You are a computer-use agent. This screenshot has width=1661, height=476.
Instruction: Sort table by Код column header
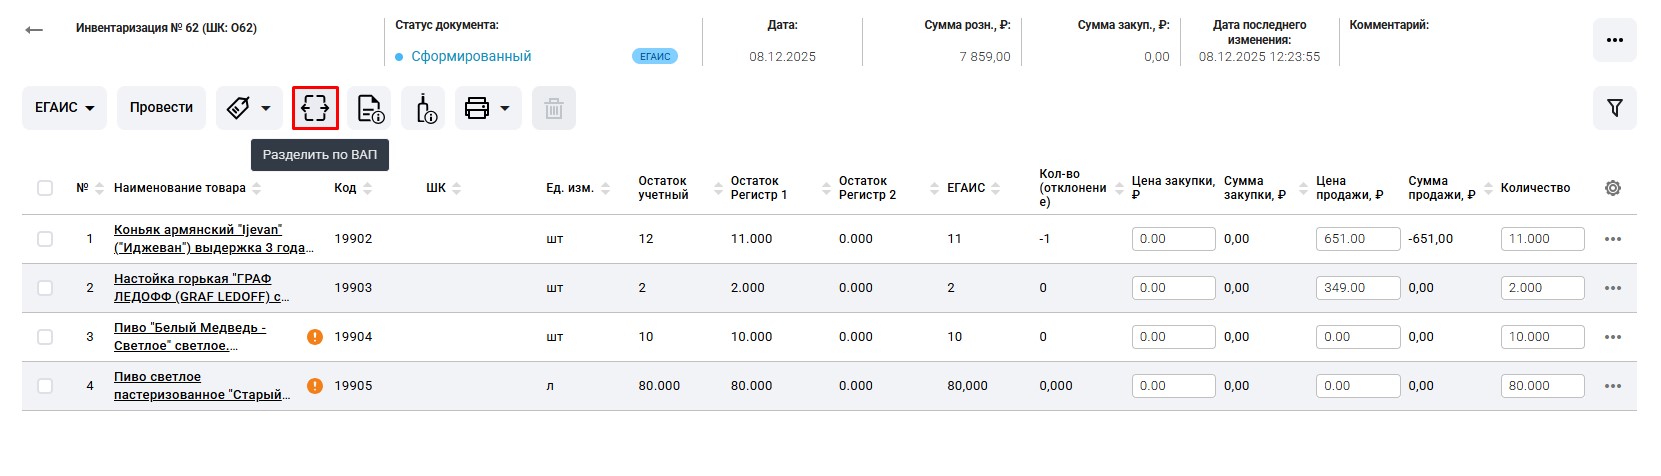[x=345, y=188]
